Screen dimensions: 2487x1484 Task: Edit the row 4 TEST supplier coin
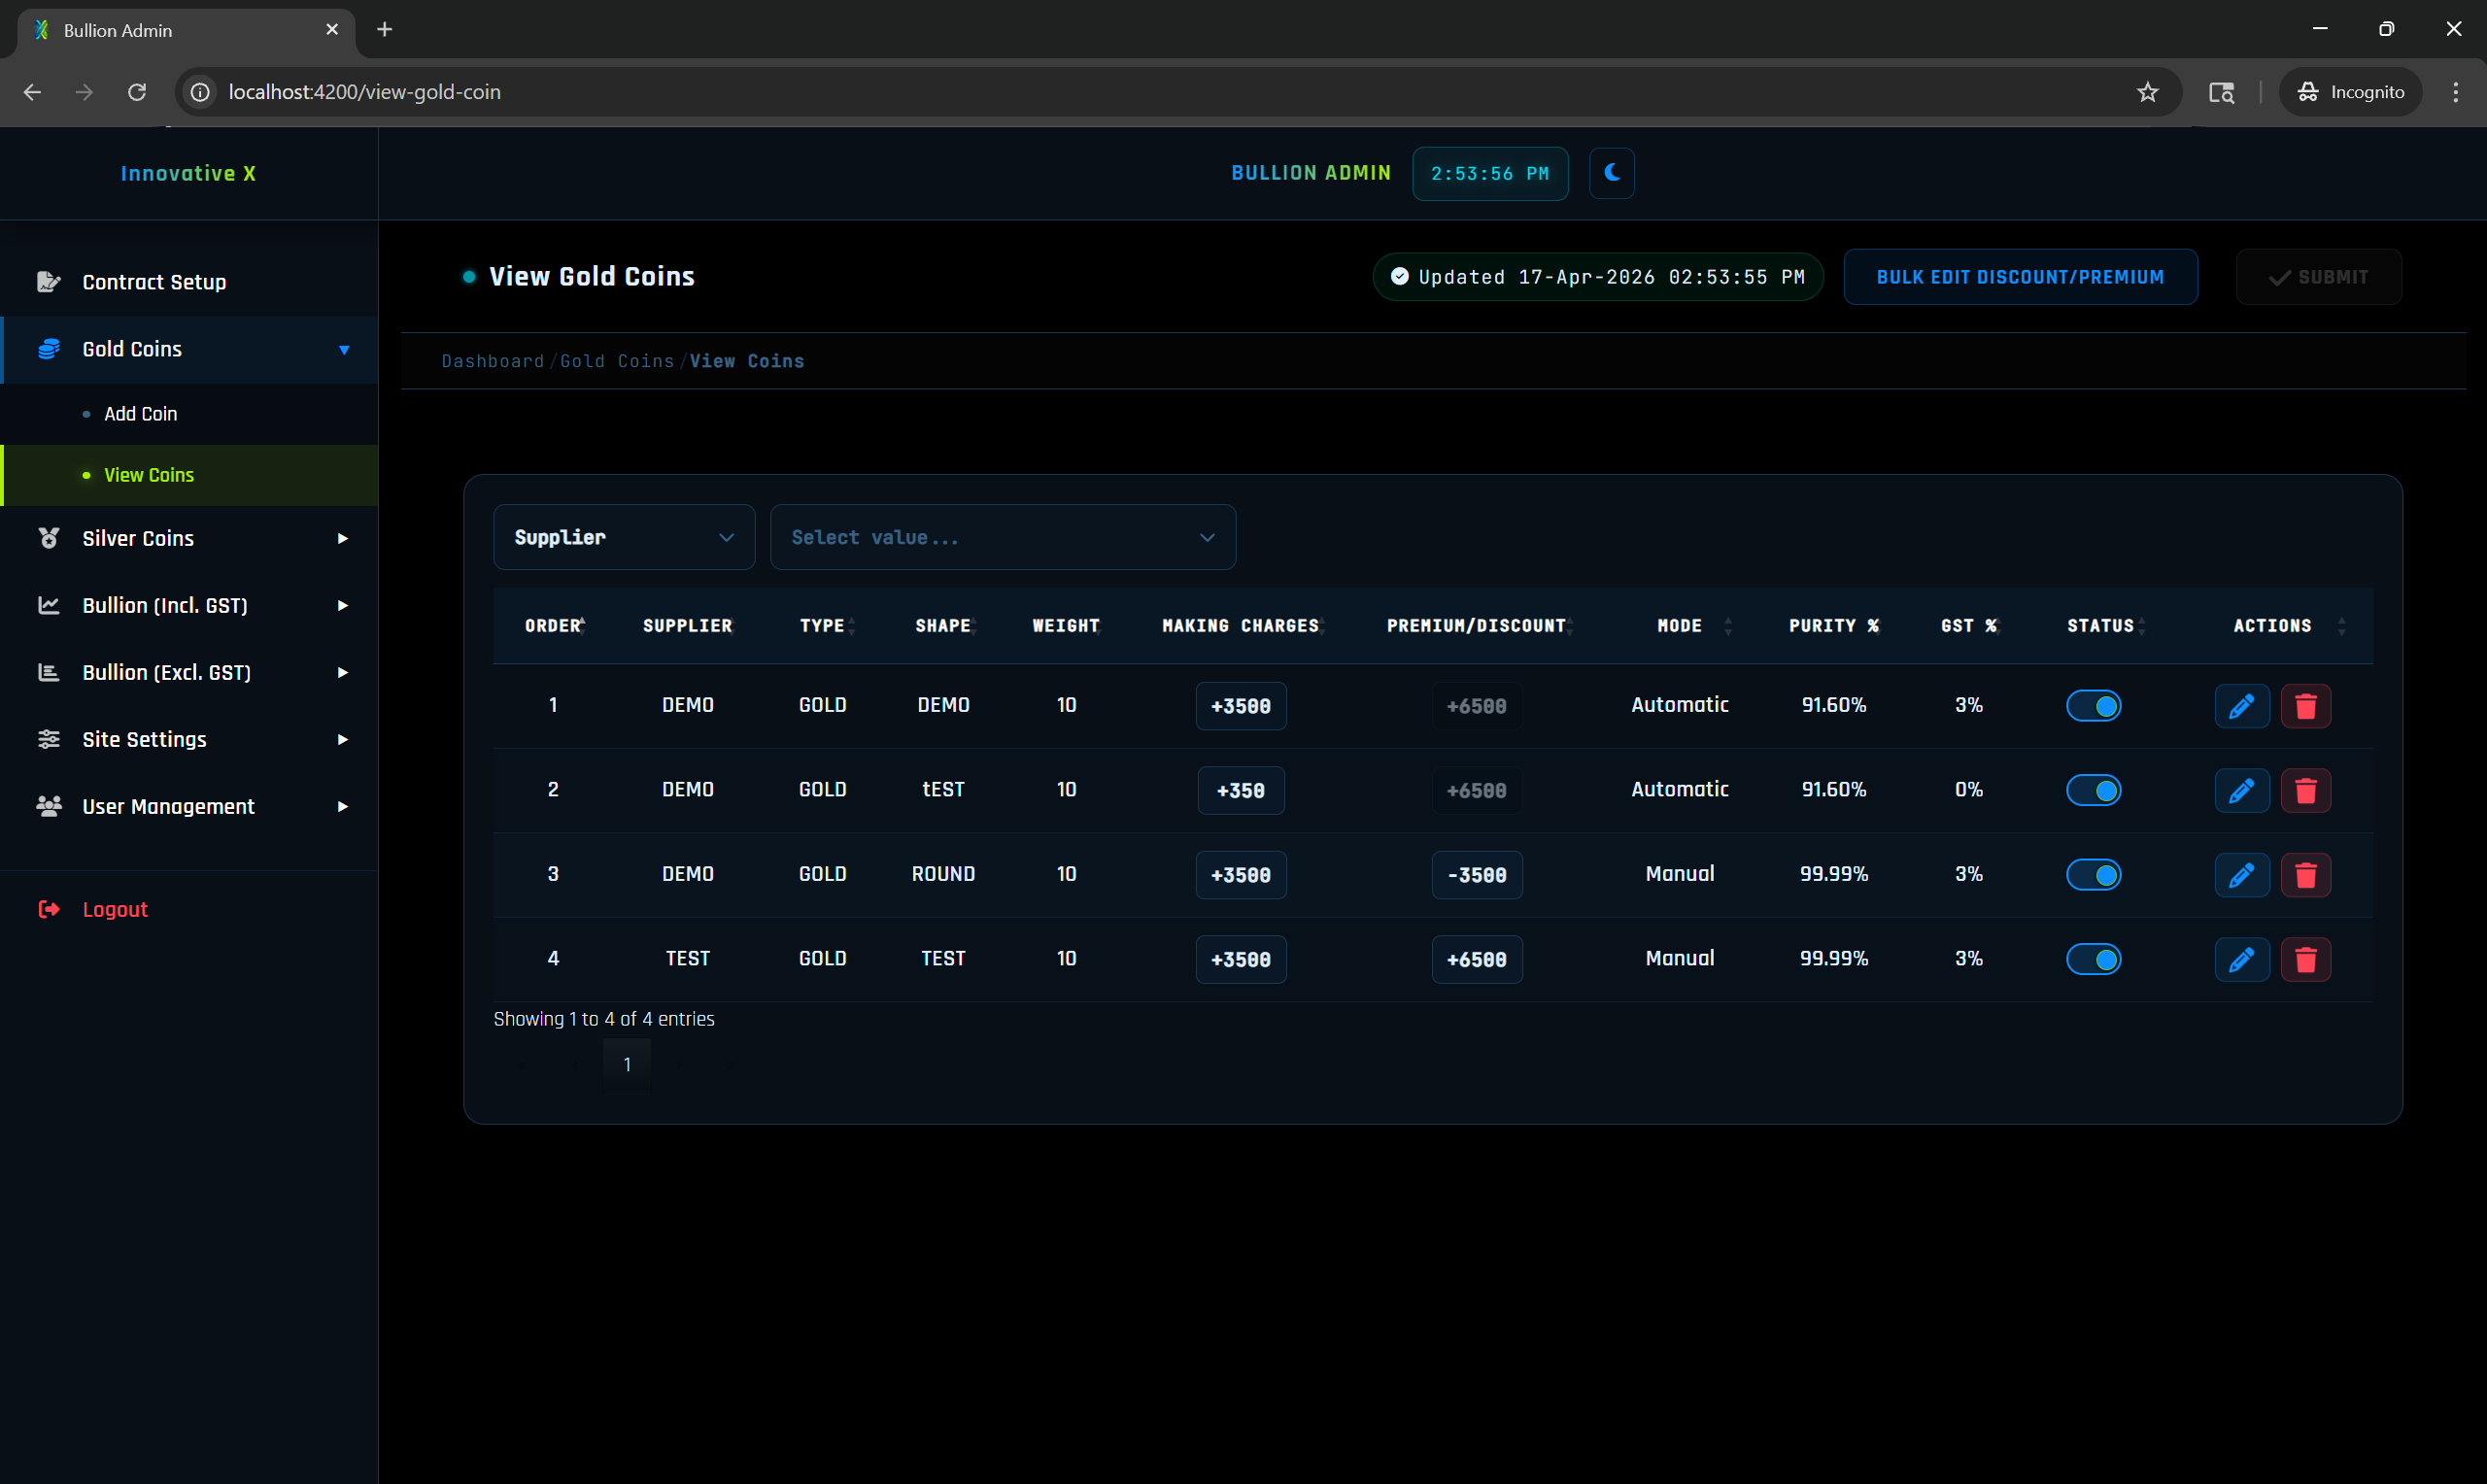pos(2241,959)
